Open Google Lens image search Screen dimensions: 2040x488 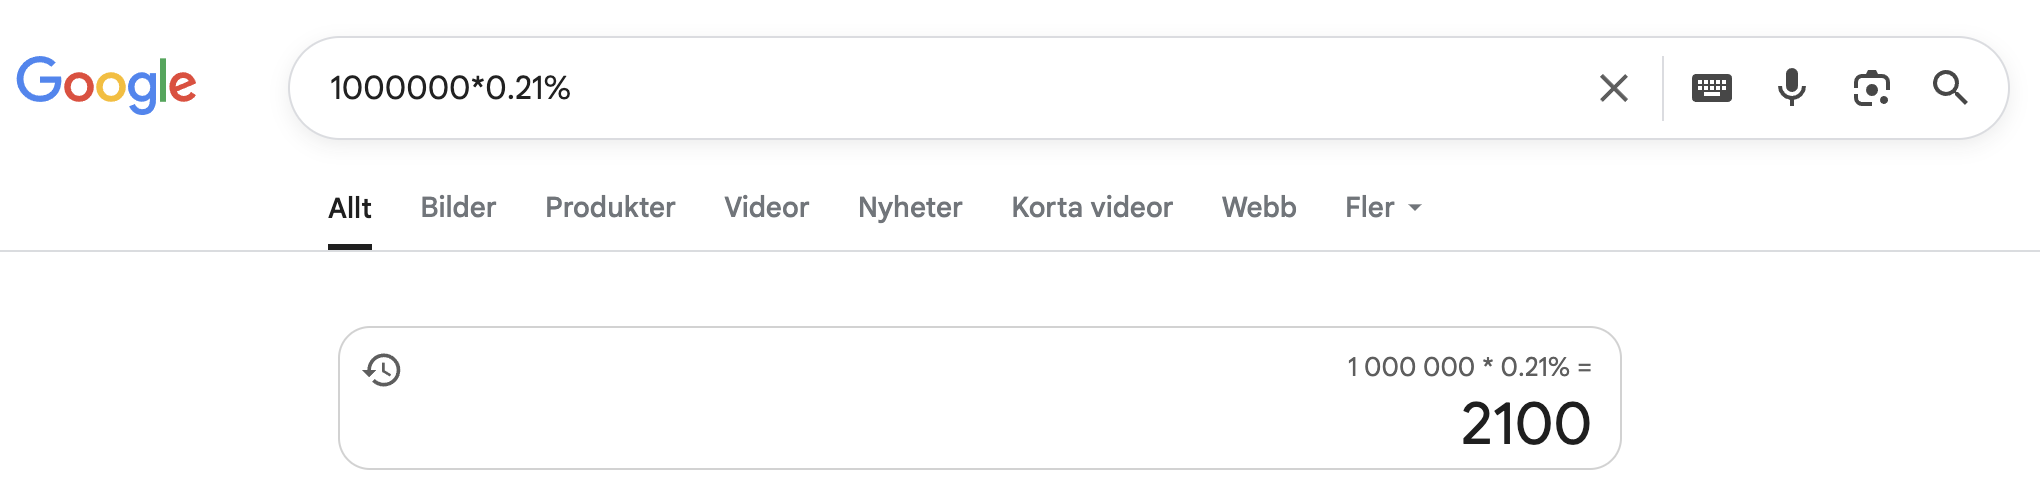tap(1871, 88)
